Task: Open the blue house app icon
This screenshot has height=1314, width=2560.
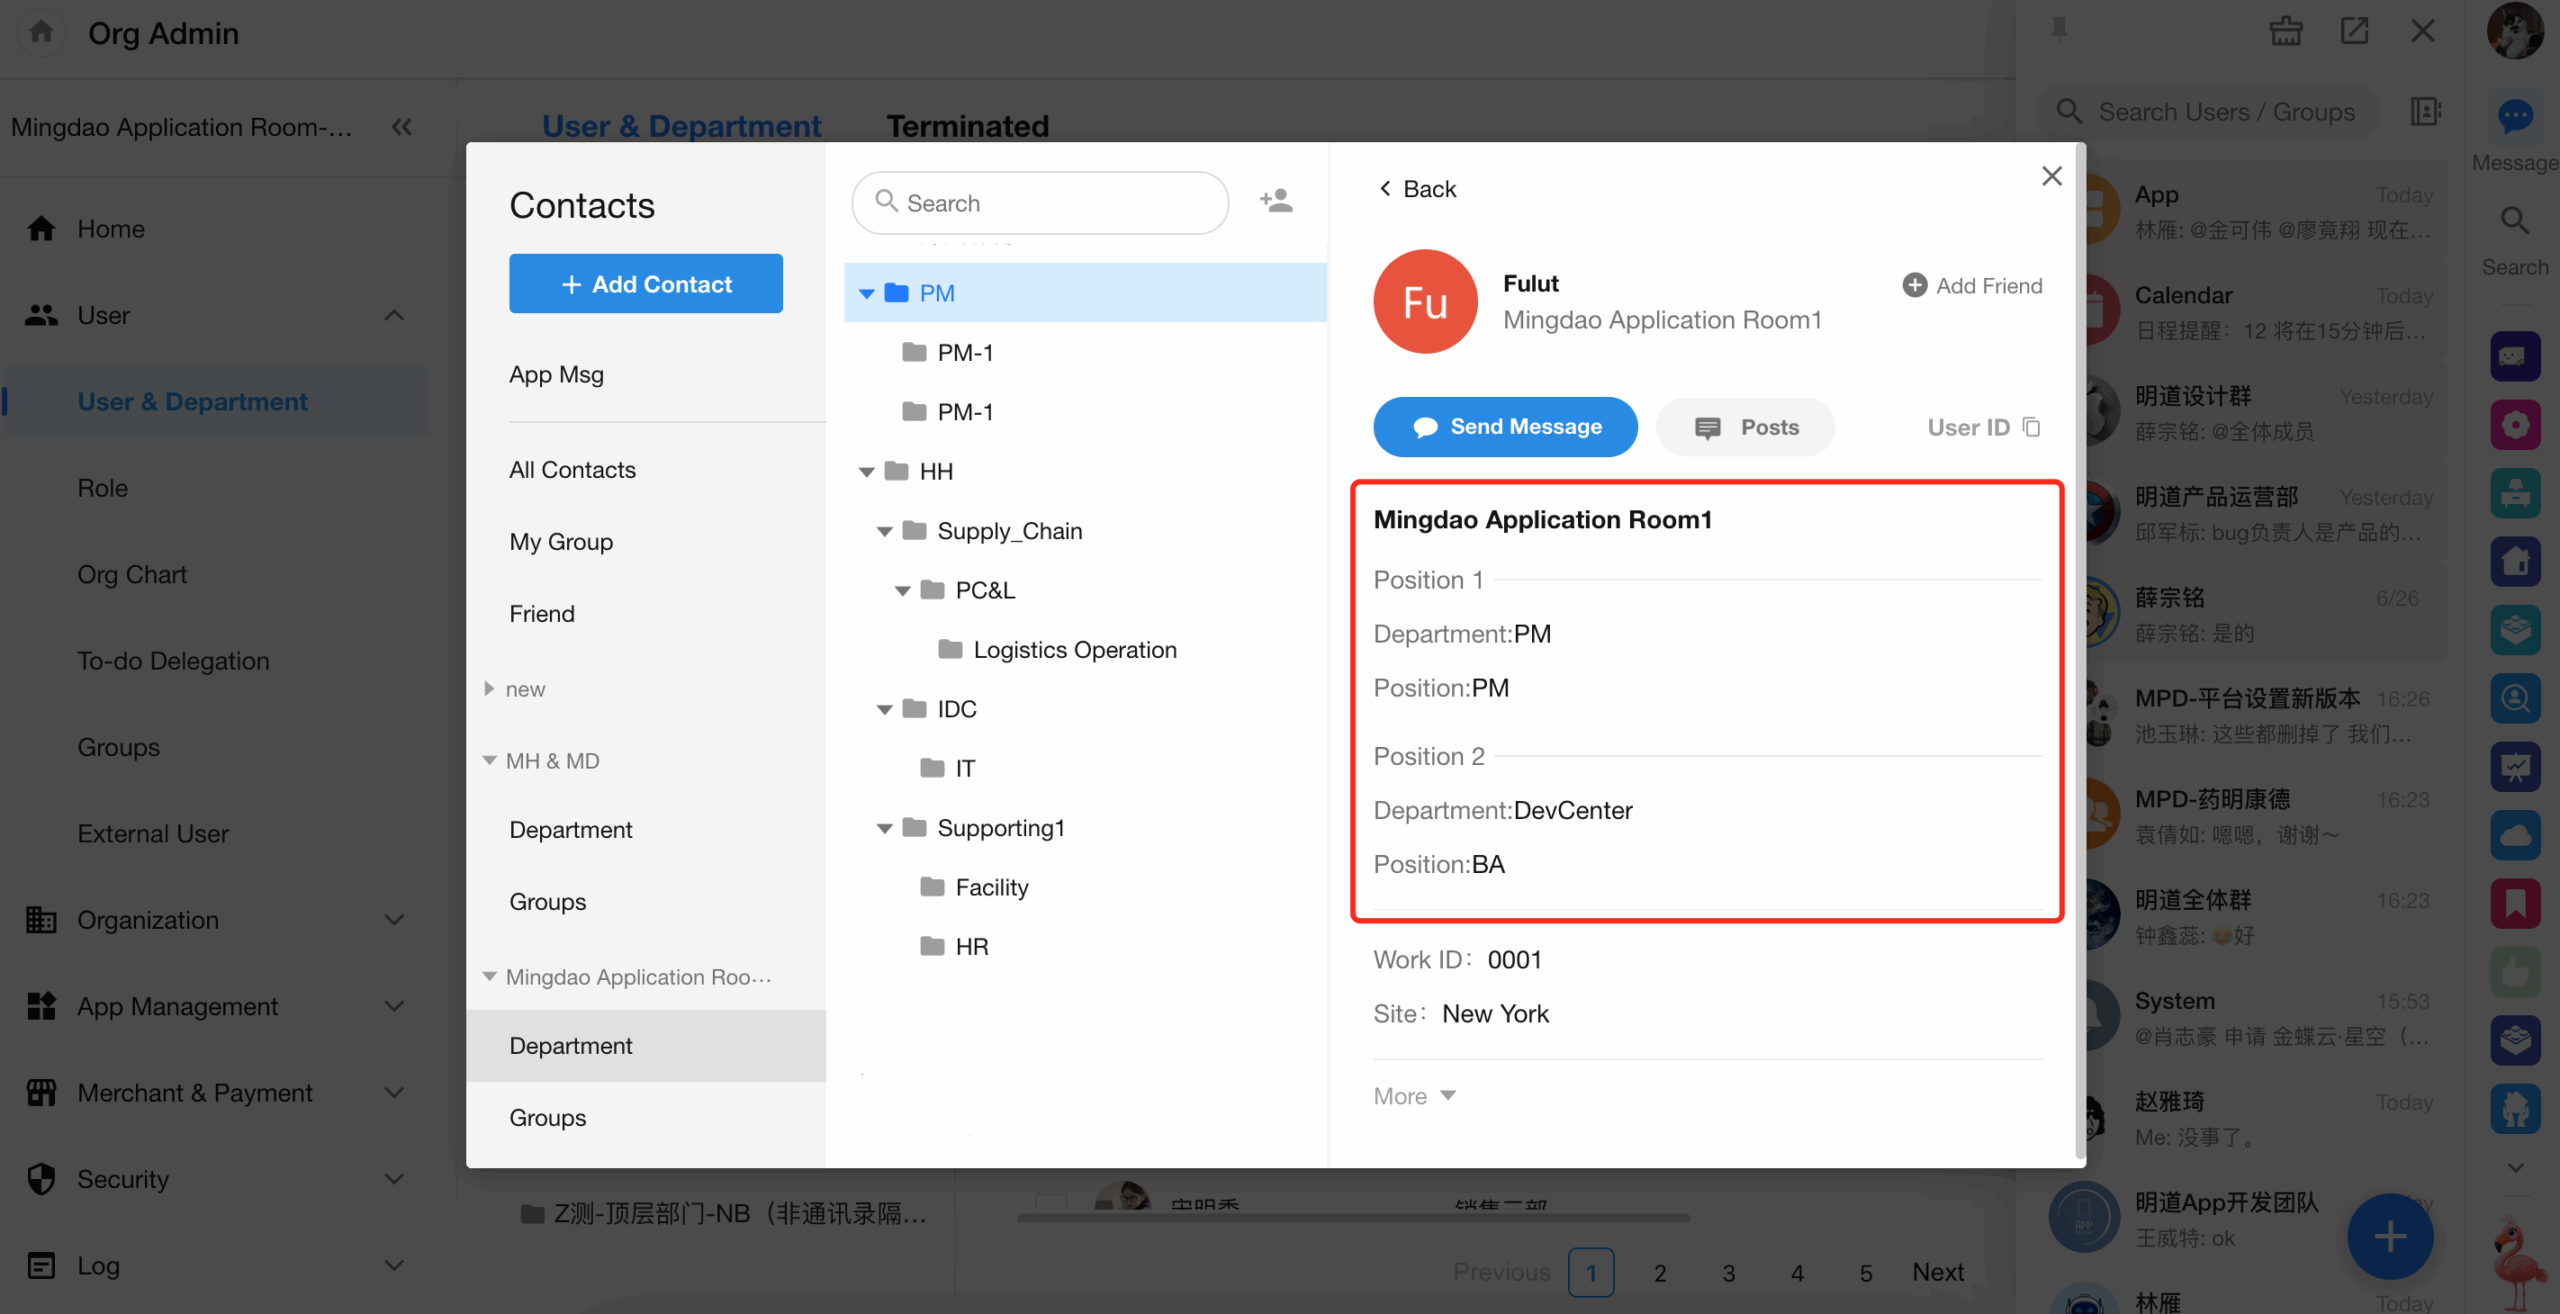Action: 2515,562
